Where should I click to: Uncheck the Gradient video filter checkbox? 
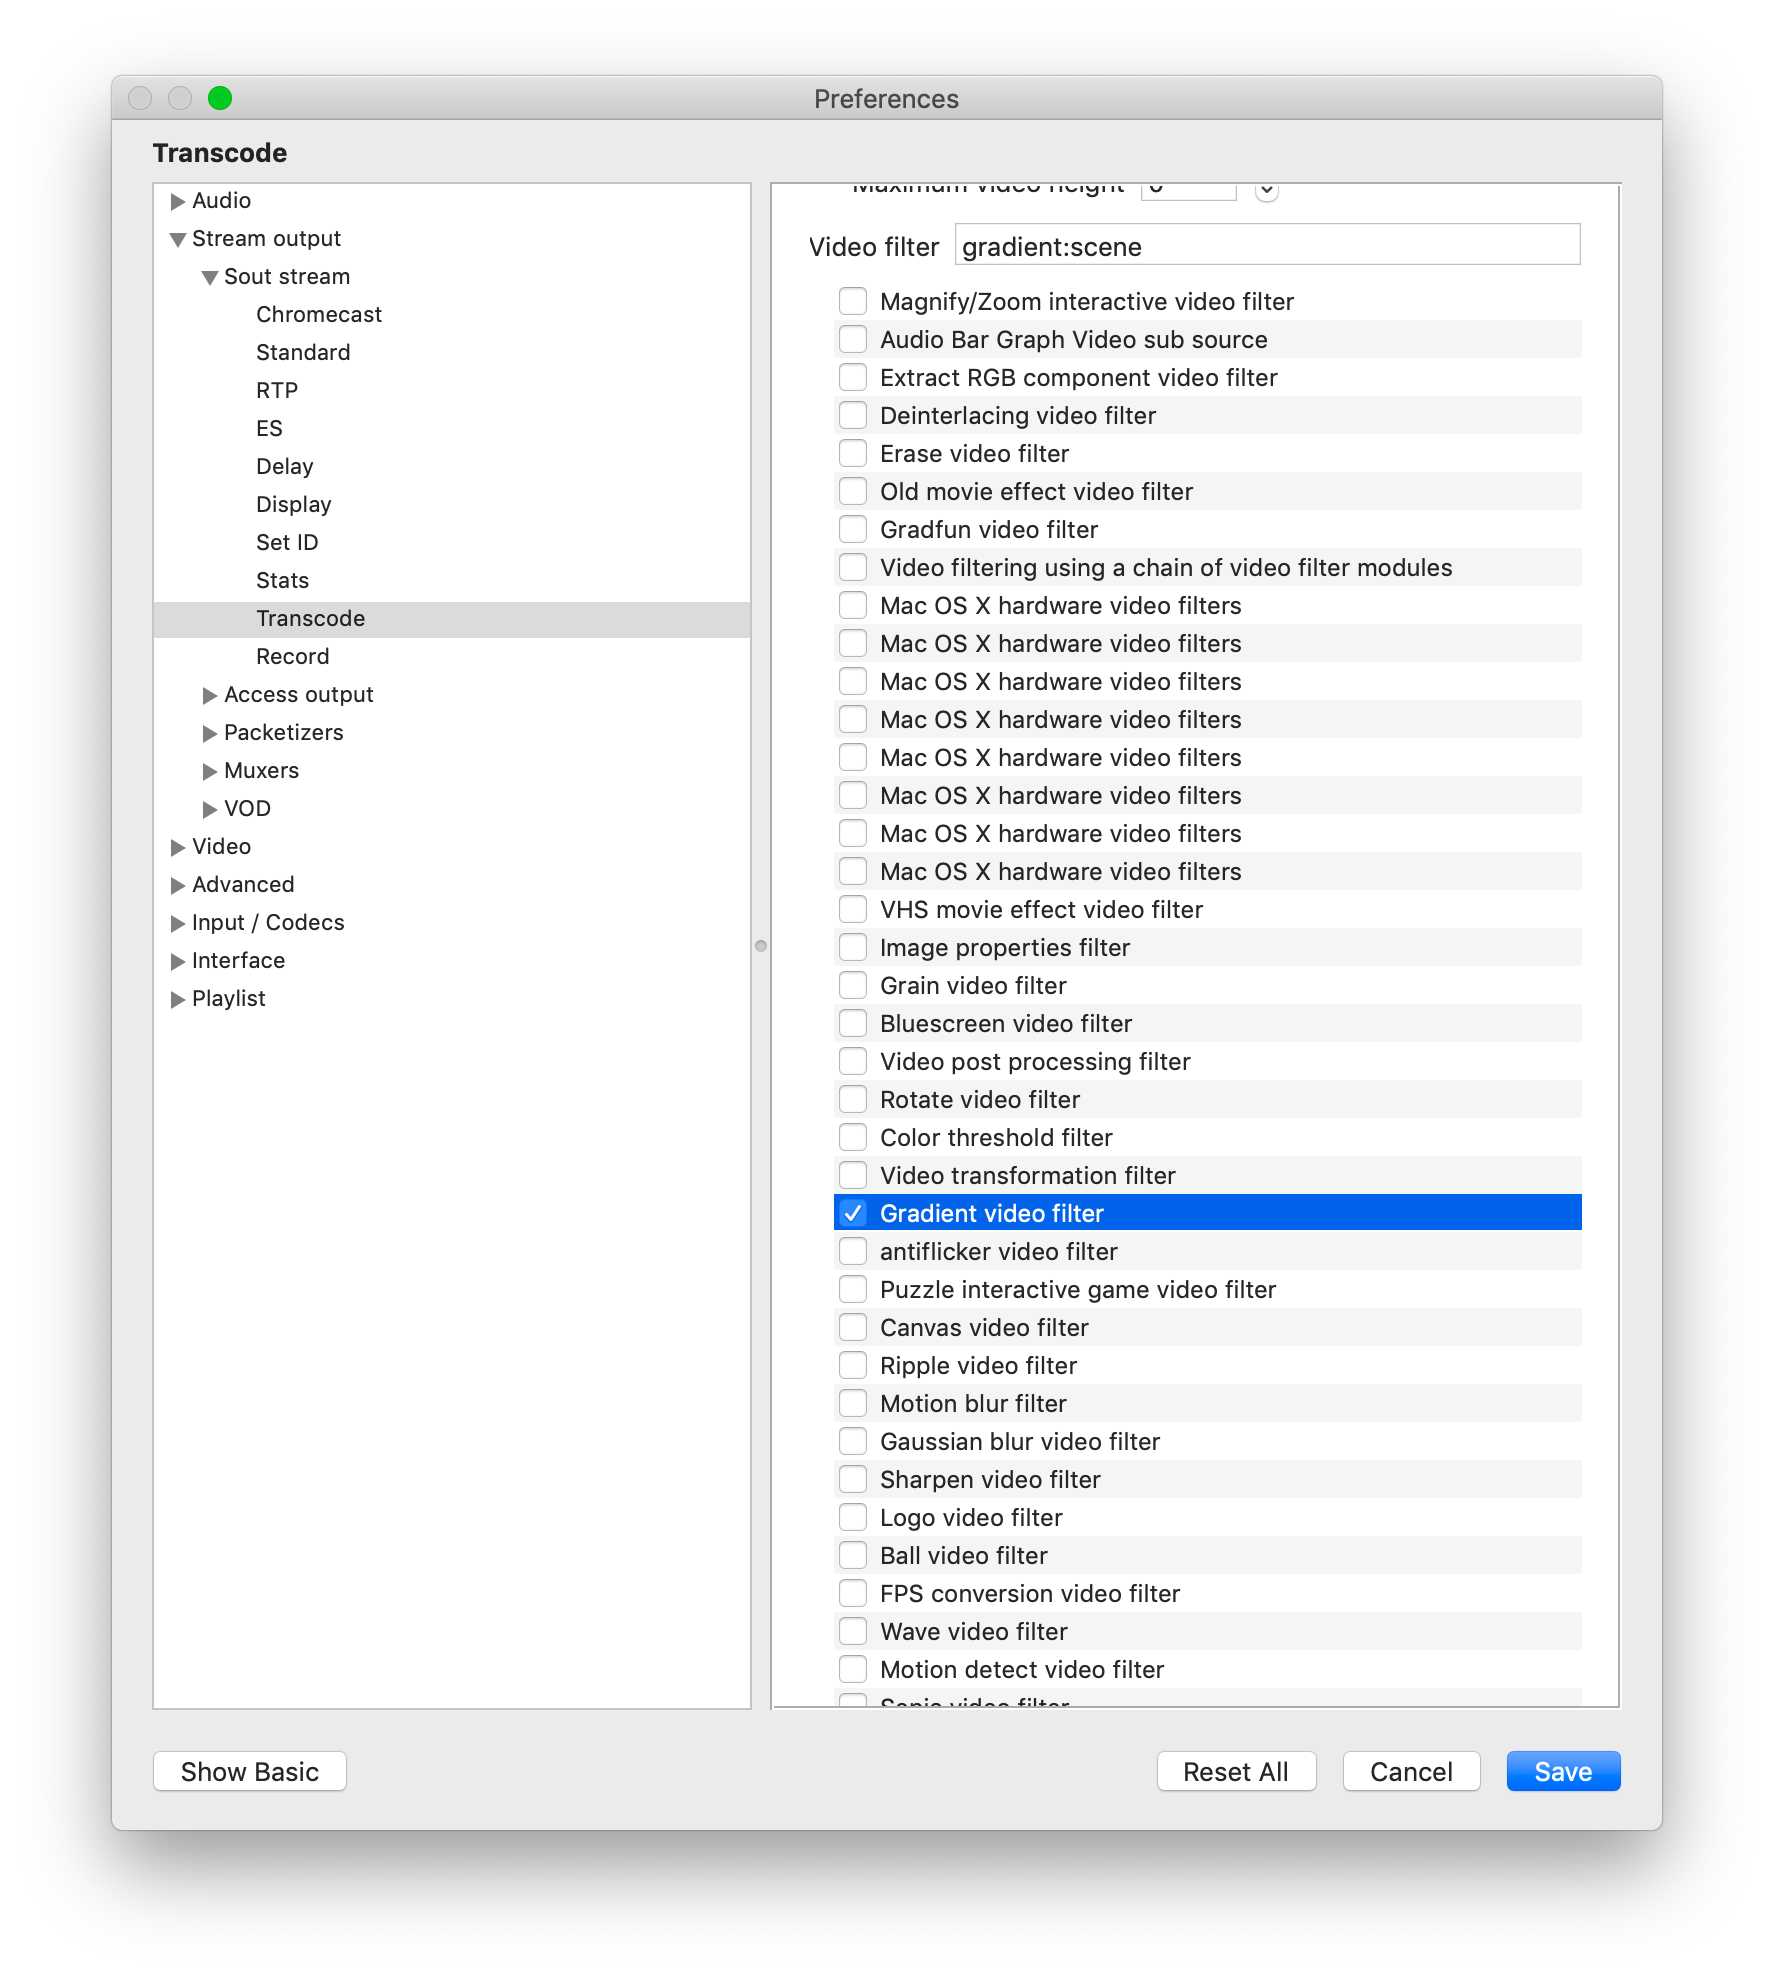tap(853, 1213)
